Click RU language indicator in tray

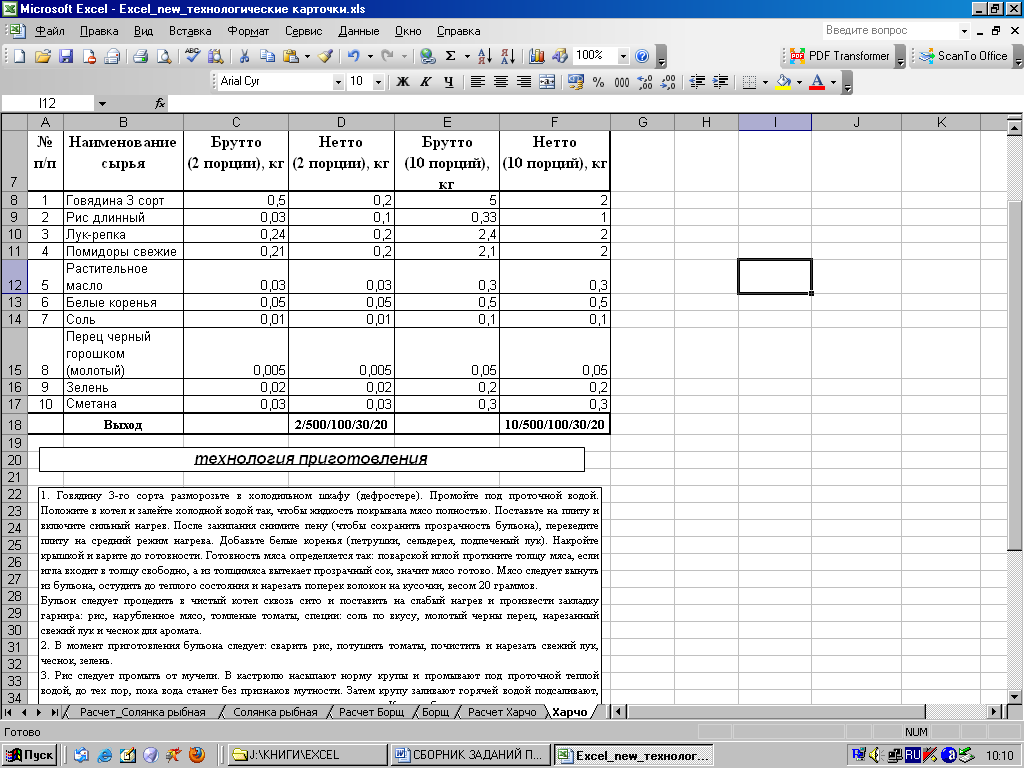913,756
